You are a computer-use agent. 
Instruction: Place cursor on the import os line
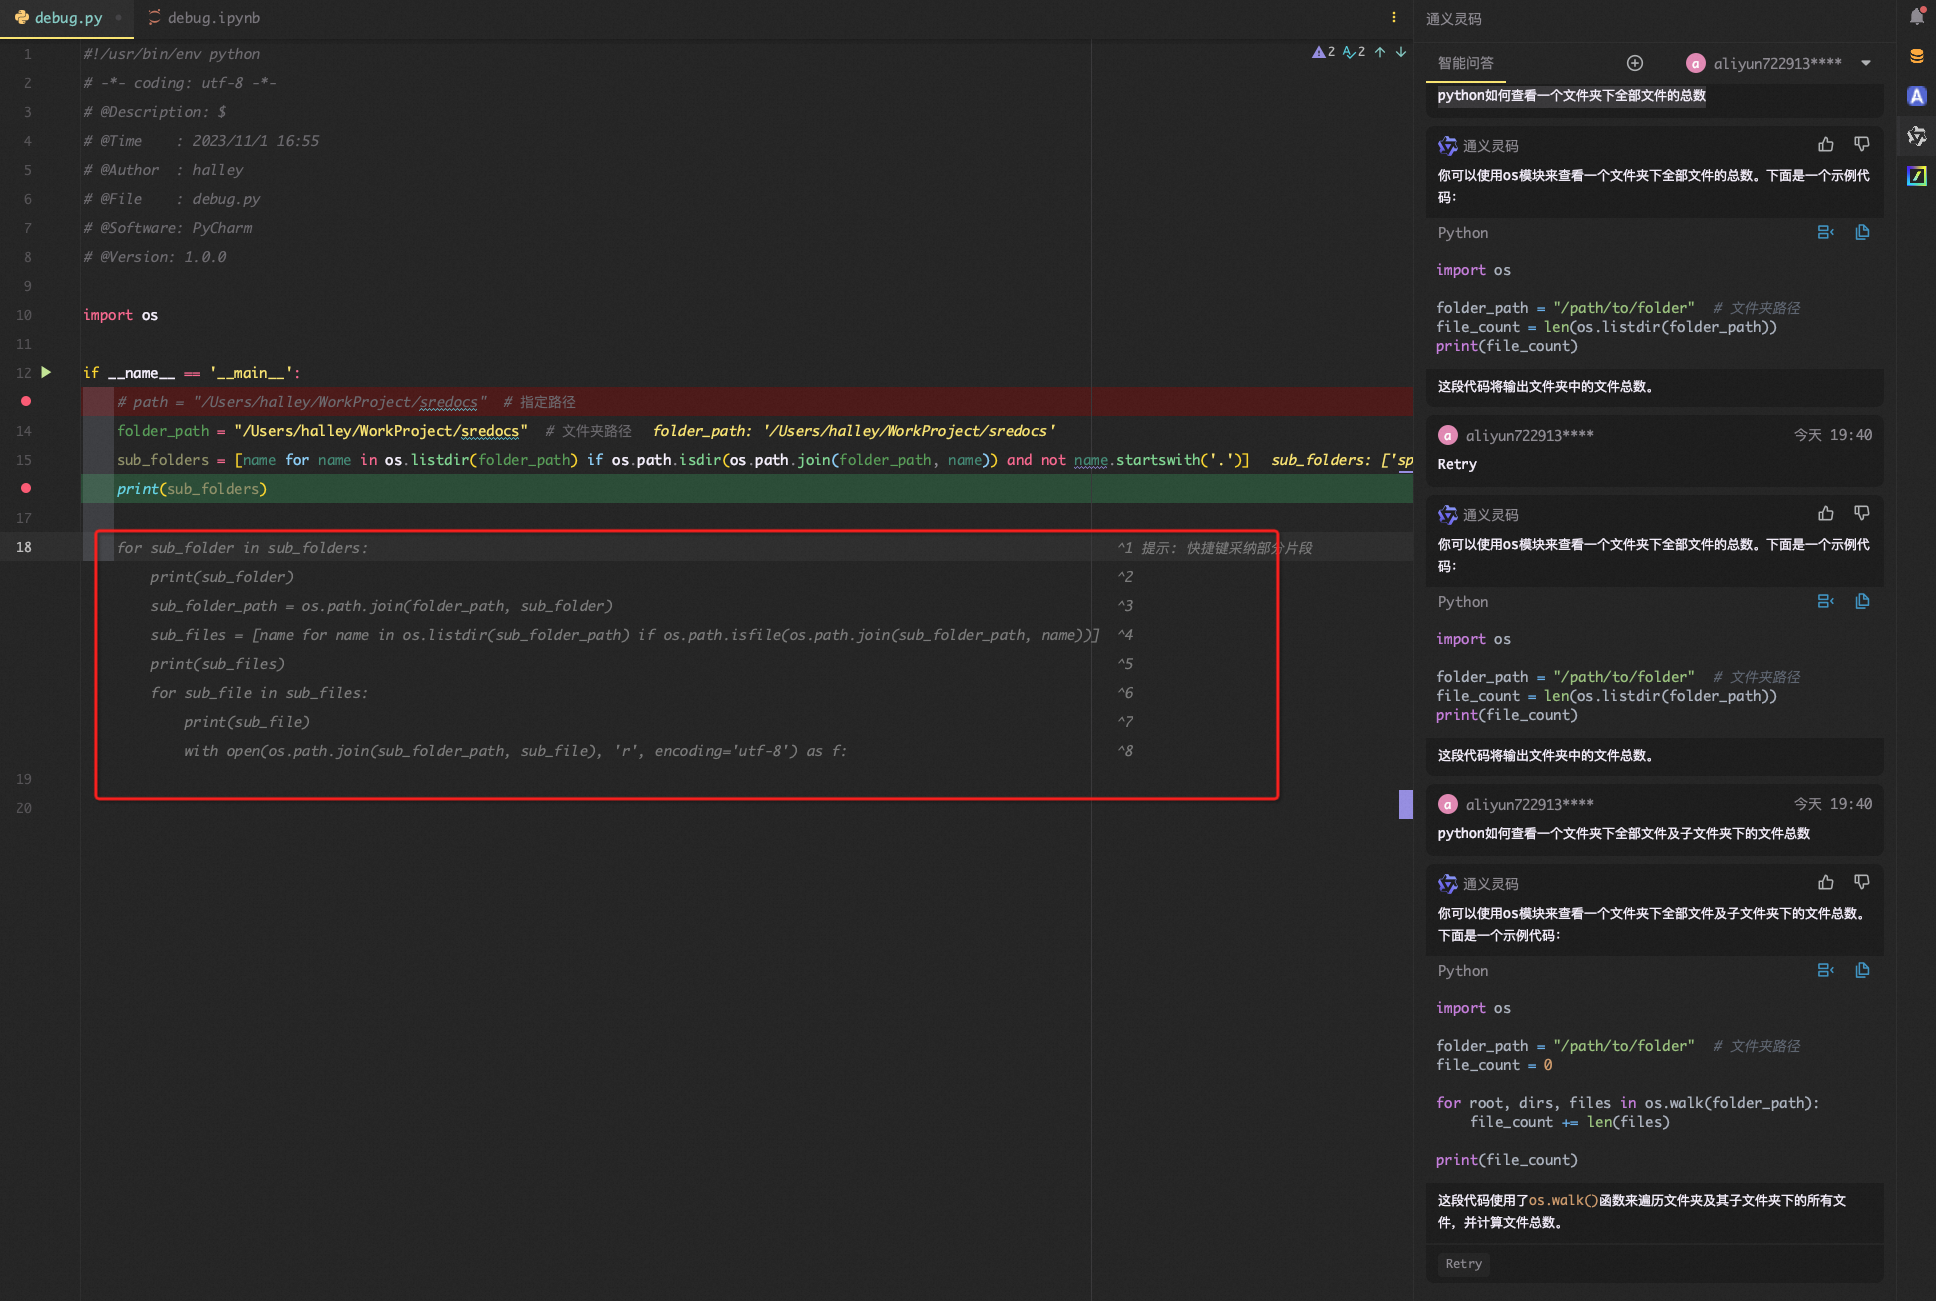point(120,315)
